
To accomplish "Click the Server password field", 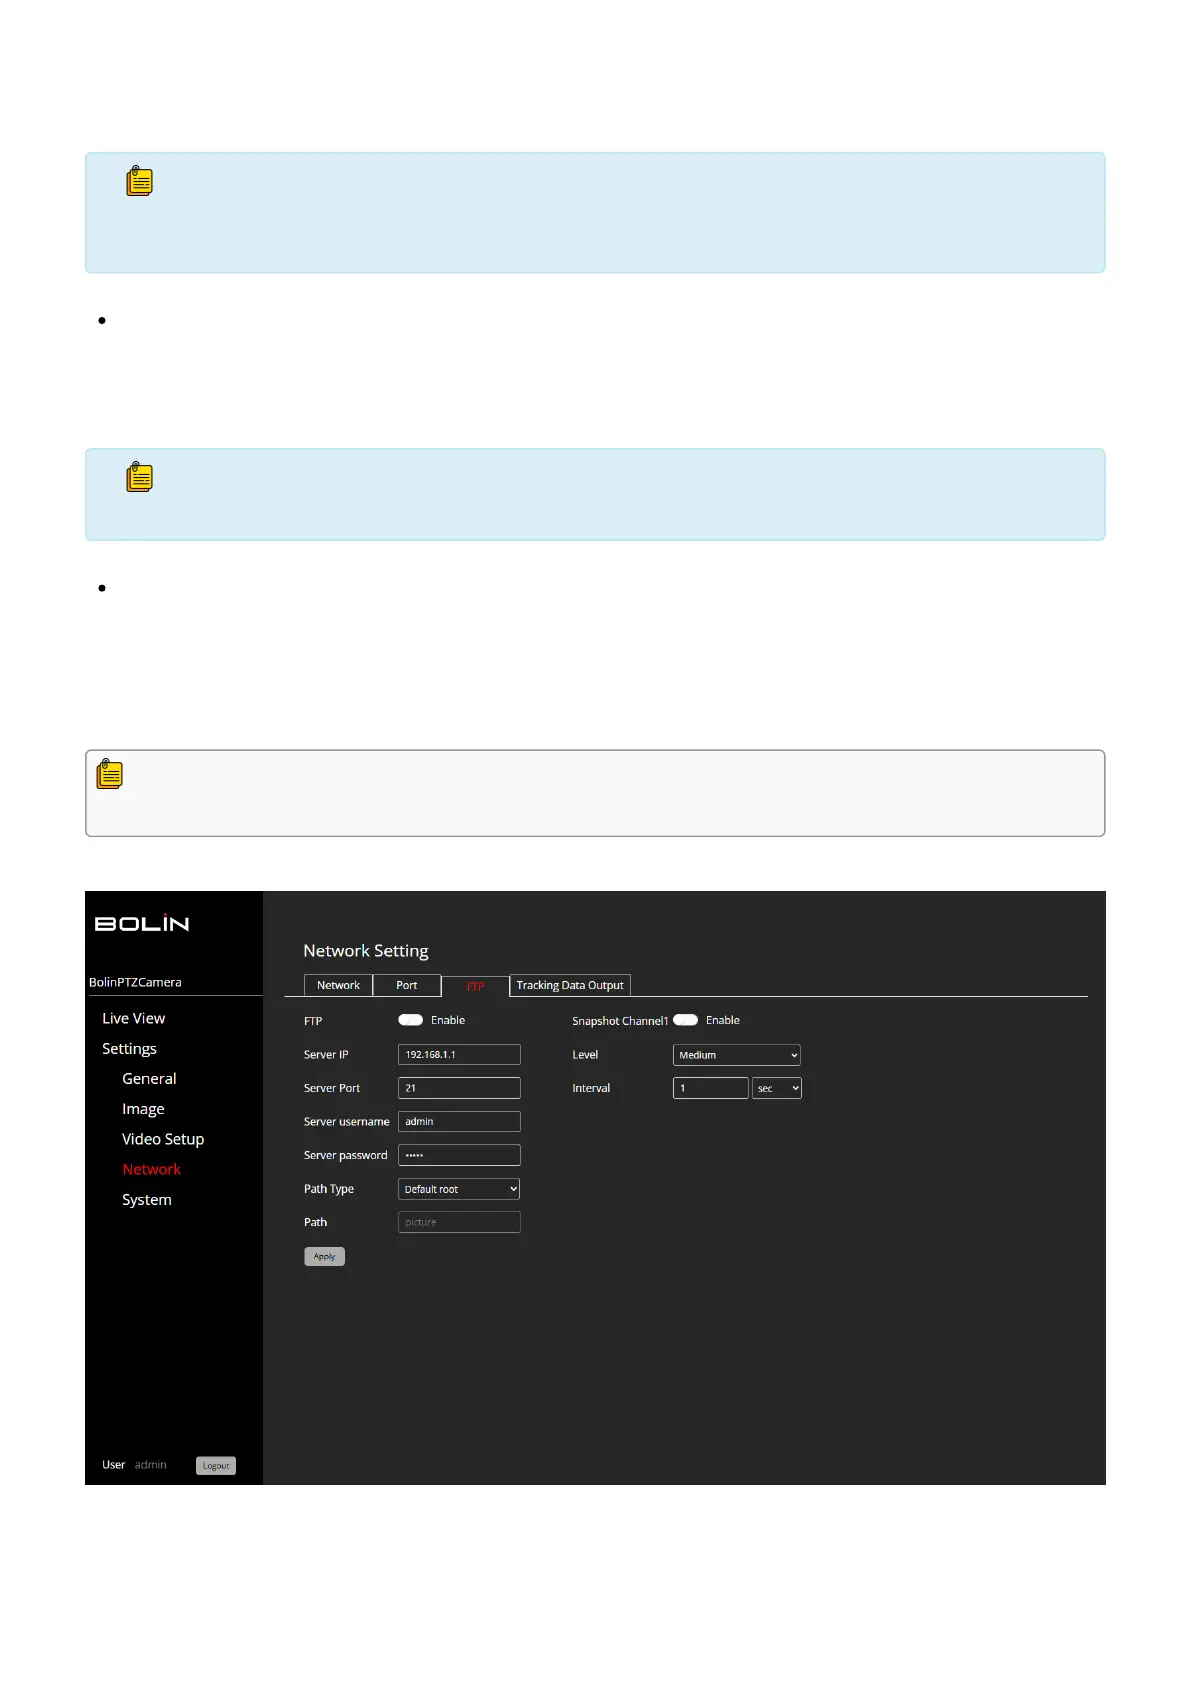I will (459, 1155).
